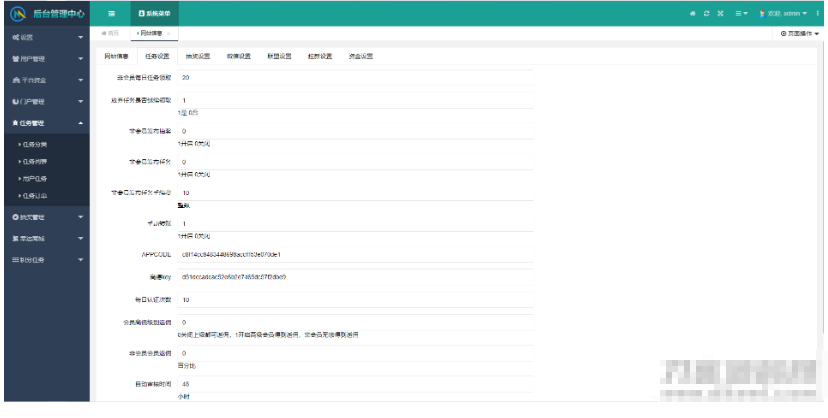Click the 后台管理中心 title
Image resolution: width=828 pixels, height=418 pixels.
(x=59, y=14)
